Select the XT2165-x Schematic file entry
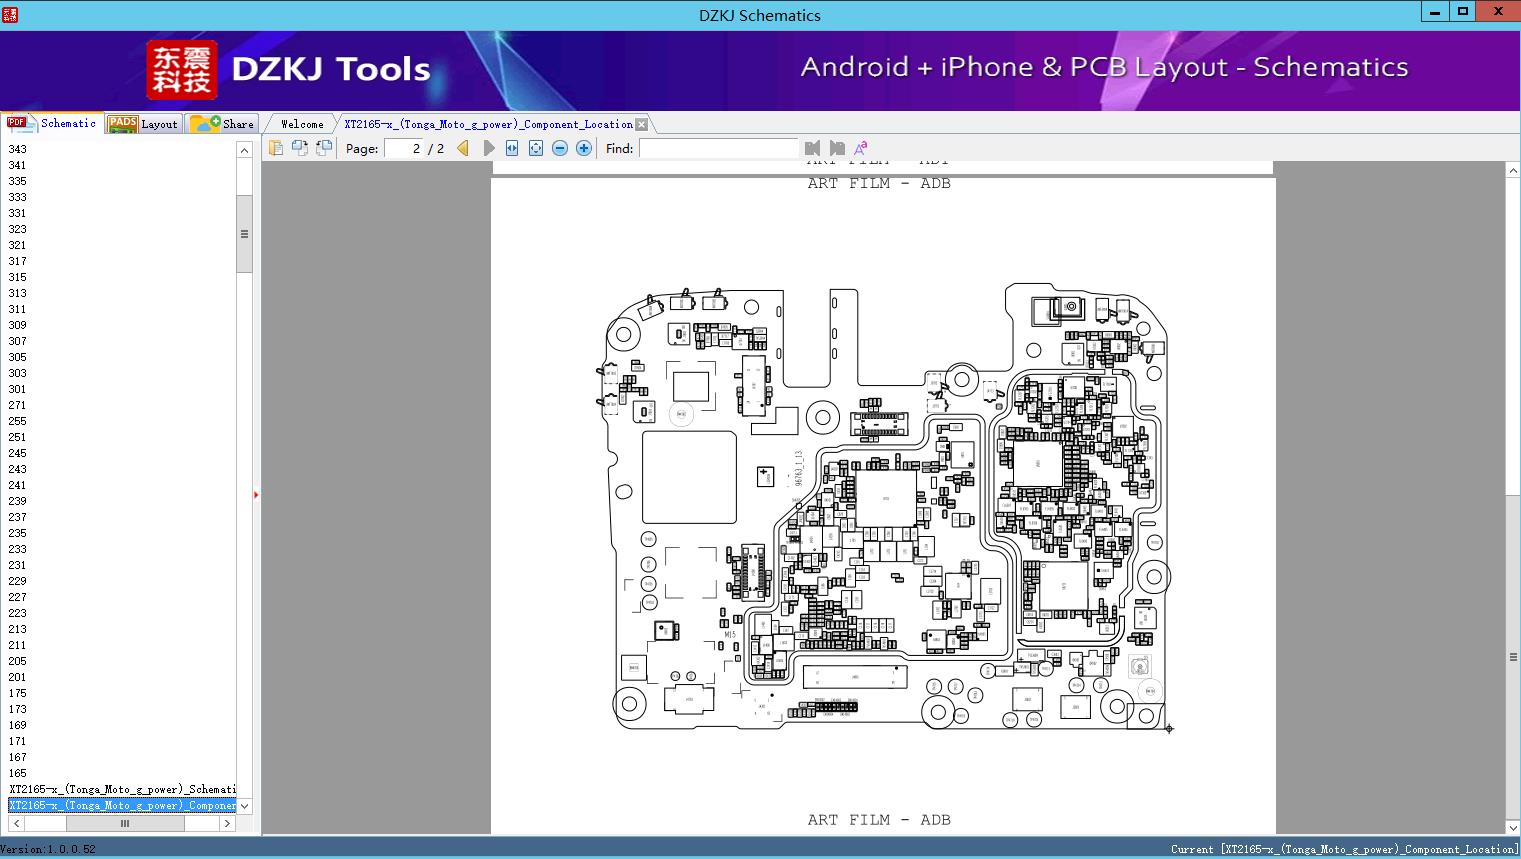This screenshot has width=1521, height=859. [x=122, y=789]
